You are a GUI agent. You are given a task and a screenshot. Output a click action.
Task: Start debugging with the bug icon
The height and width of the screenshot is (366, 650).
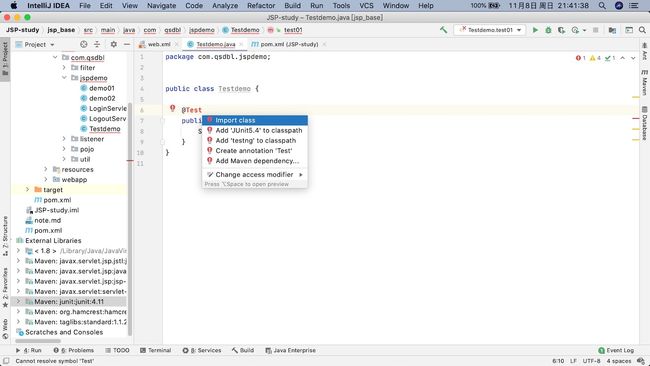tap(548, 30)
